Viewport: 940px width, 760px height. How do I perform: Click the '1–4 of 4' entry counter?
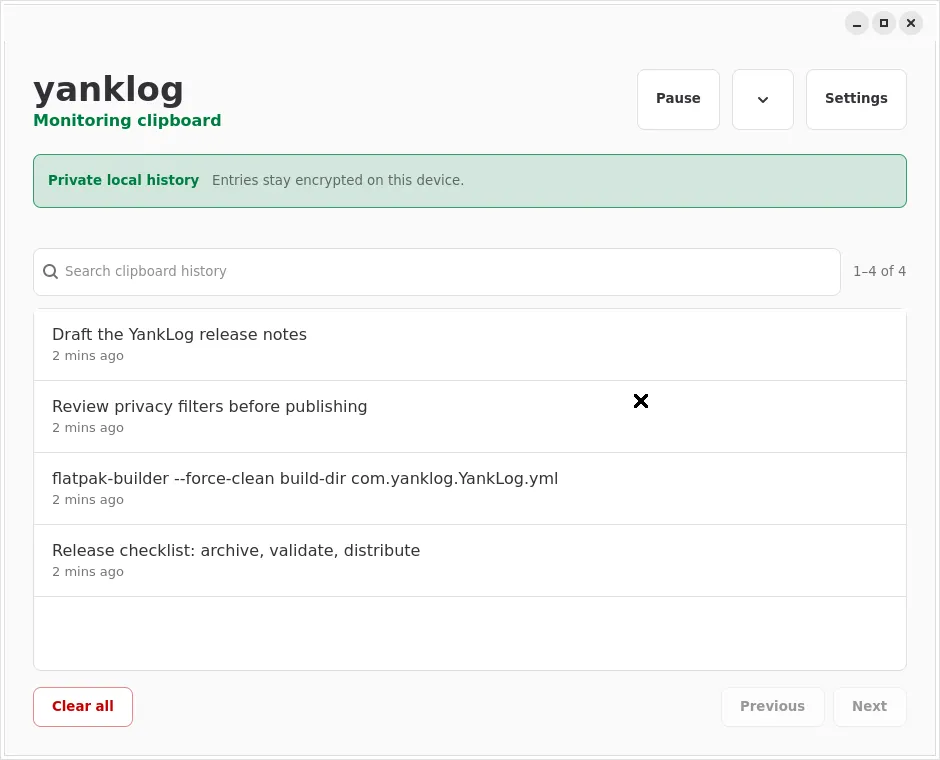coord(879,272)
